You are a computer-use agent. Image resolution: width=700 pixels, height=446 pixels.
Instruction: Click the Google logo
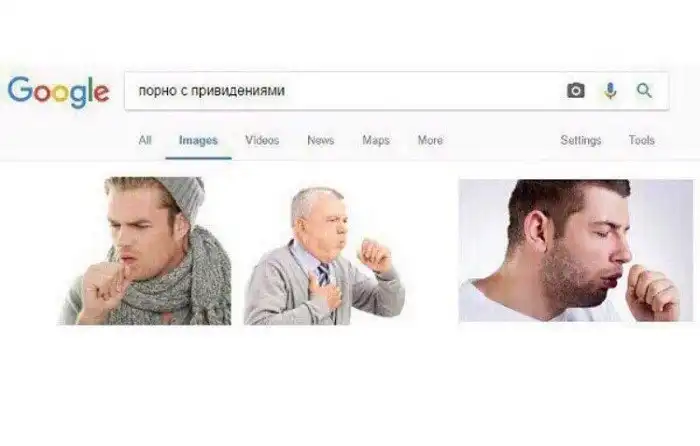click(58, 92)
